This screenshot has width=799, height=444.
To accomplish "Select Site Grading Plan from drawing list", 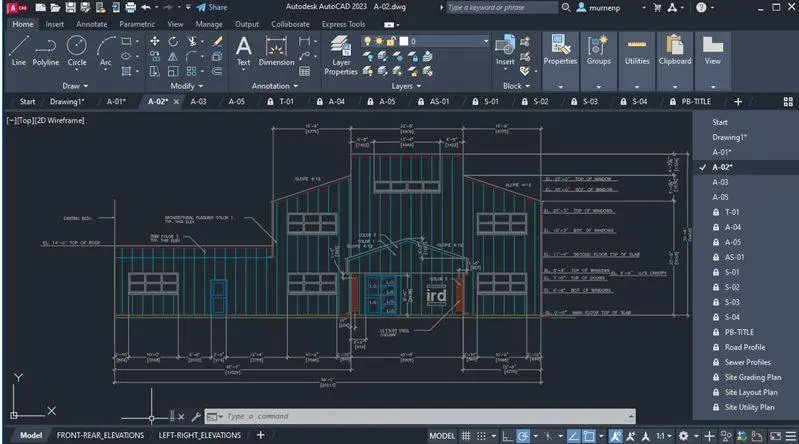I will pyautogui.click(x=752, y=377).
